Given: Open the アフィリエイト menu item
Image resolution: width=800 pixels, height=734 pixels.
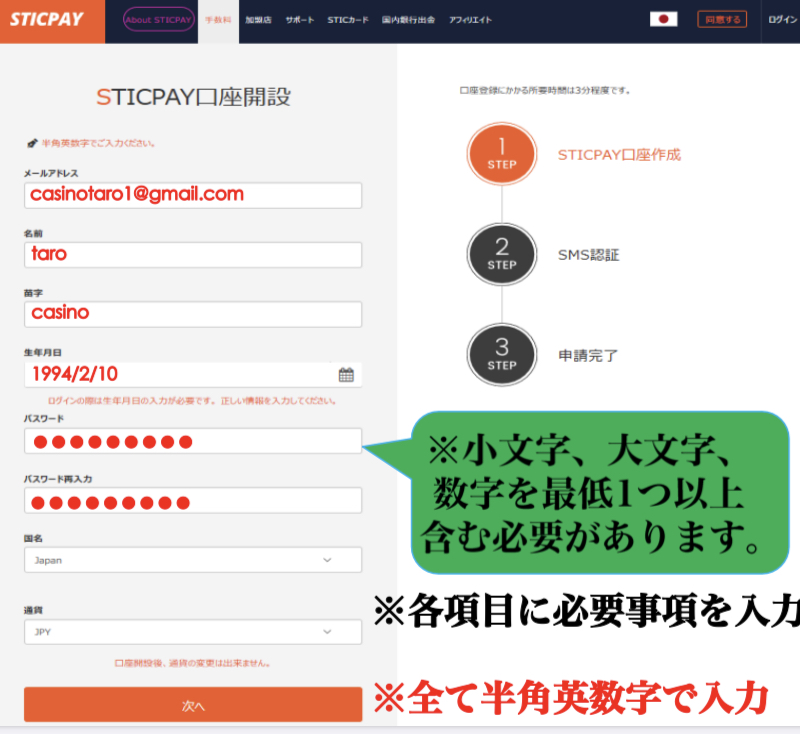Looking at the screenshot, I should (x=470, y=20).
